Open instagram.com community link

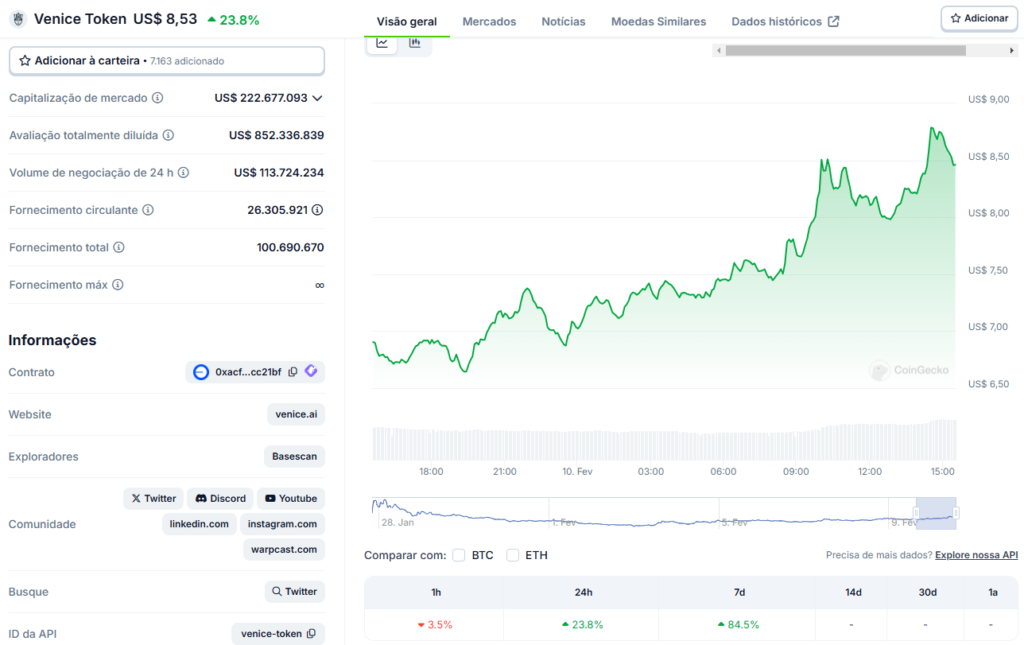[x=282, y=524]
